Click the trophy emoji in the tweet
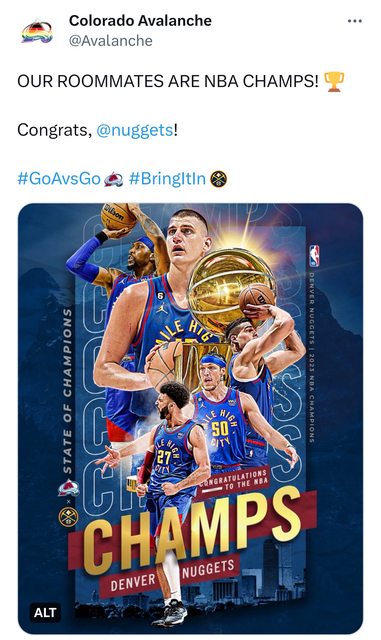The image size is (381, 640). click(334, 82)
